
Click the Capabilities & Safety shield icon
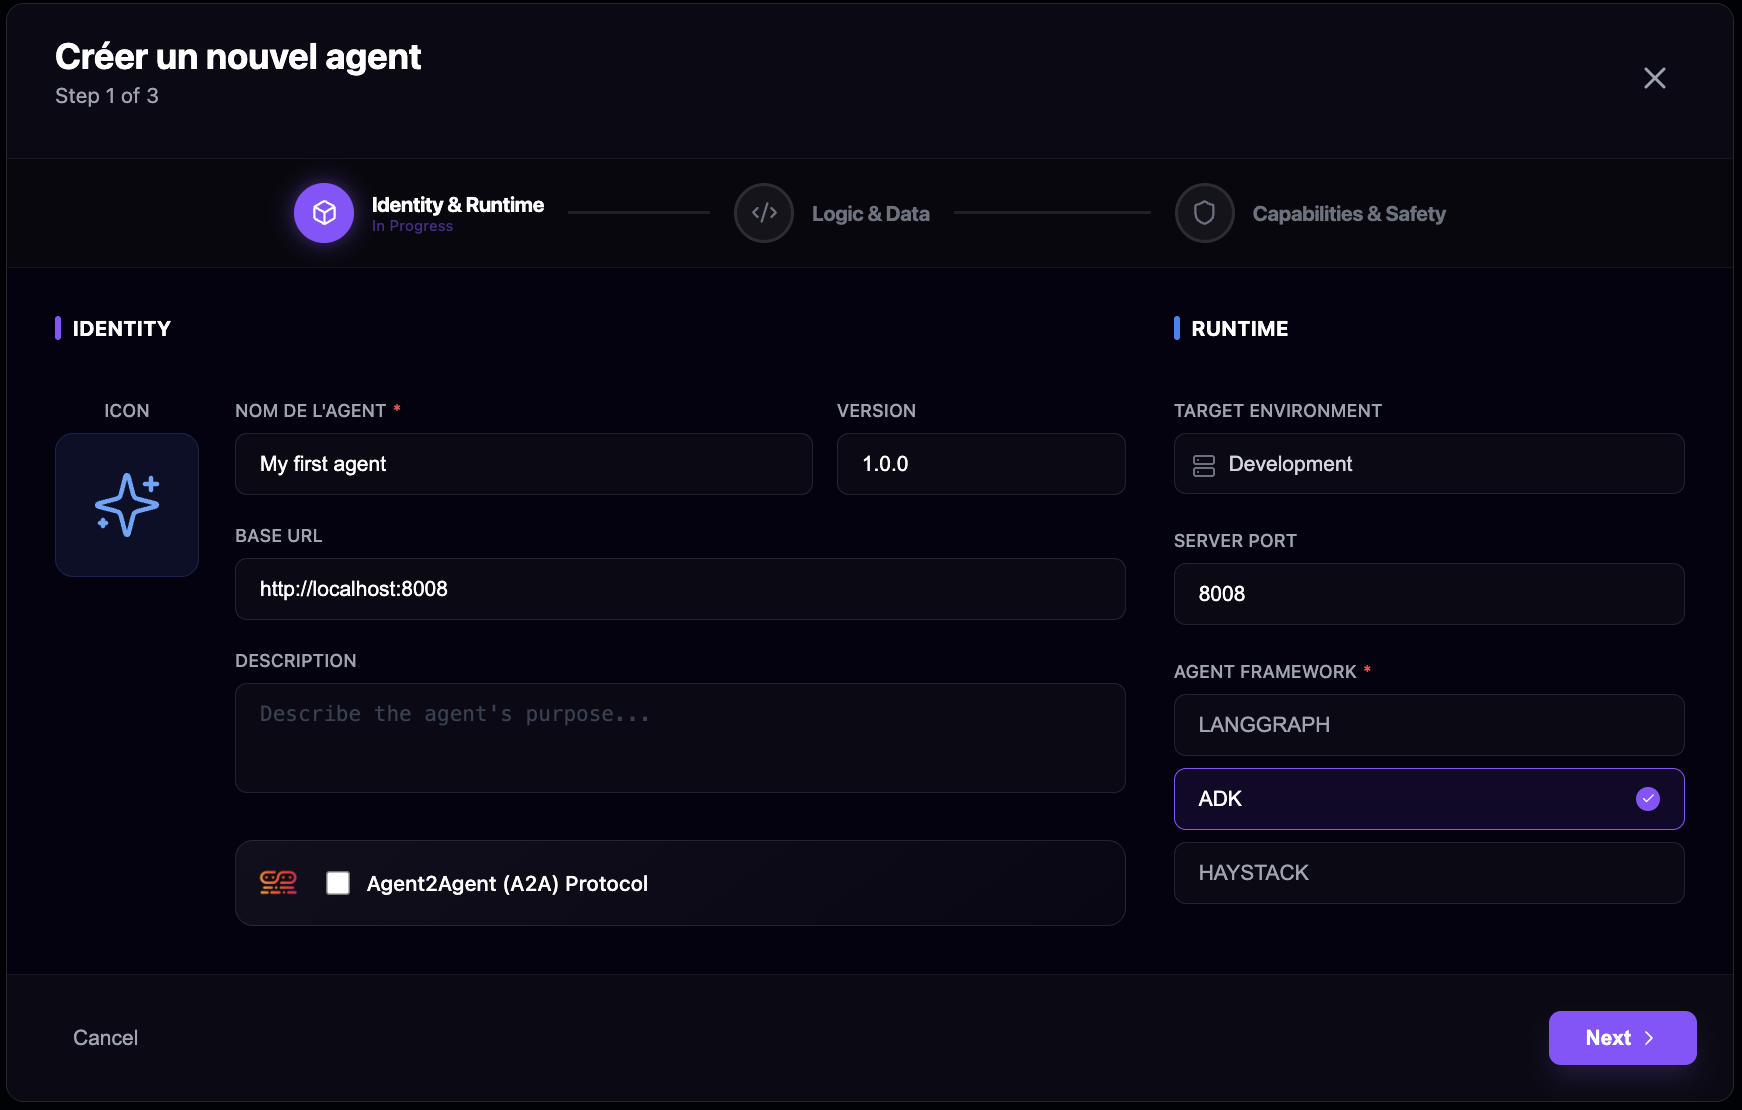tap(1204, 213)
